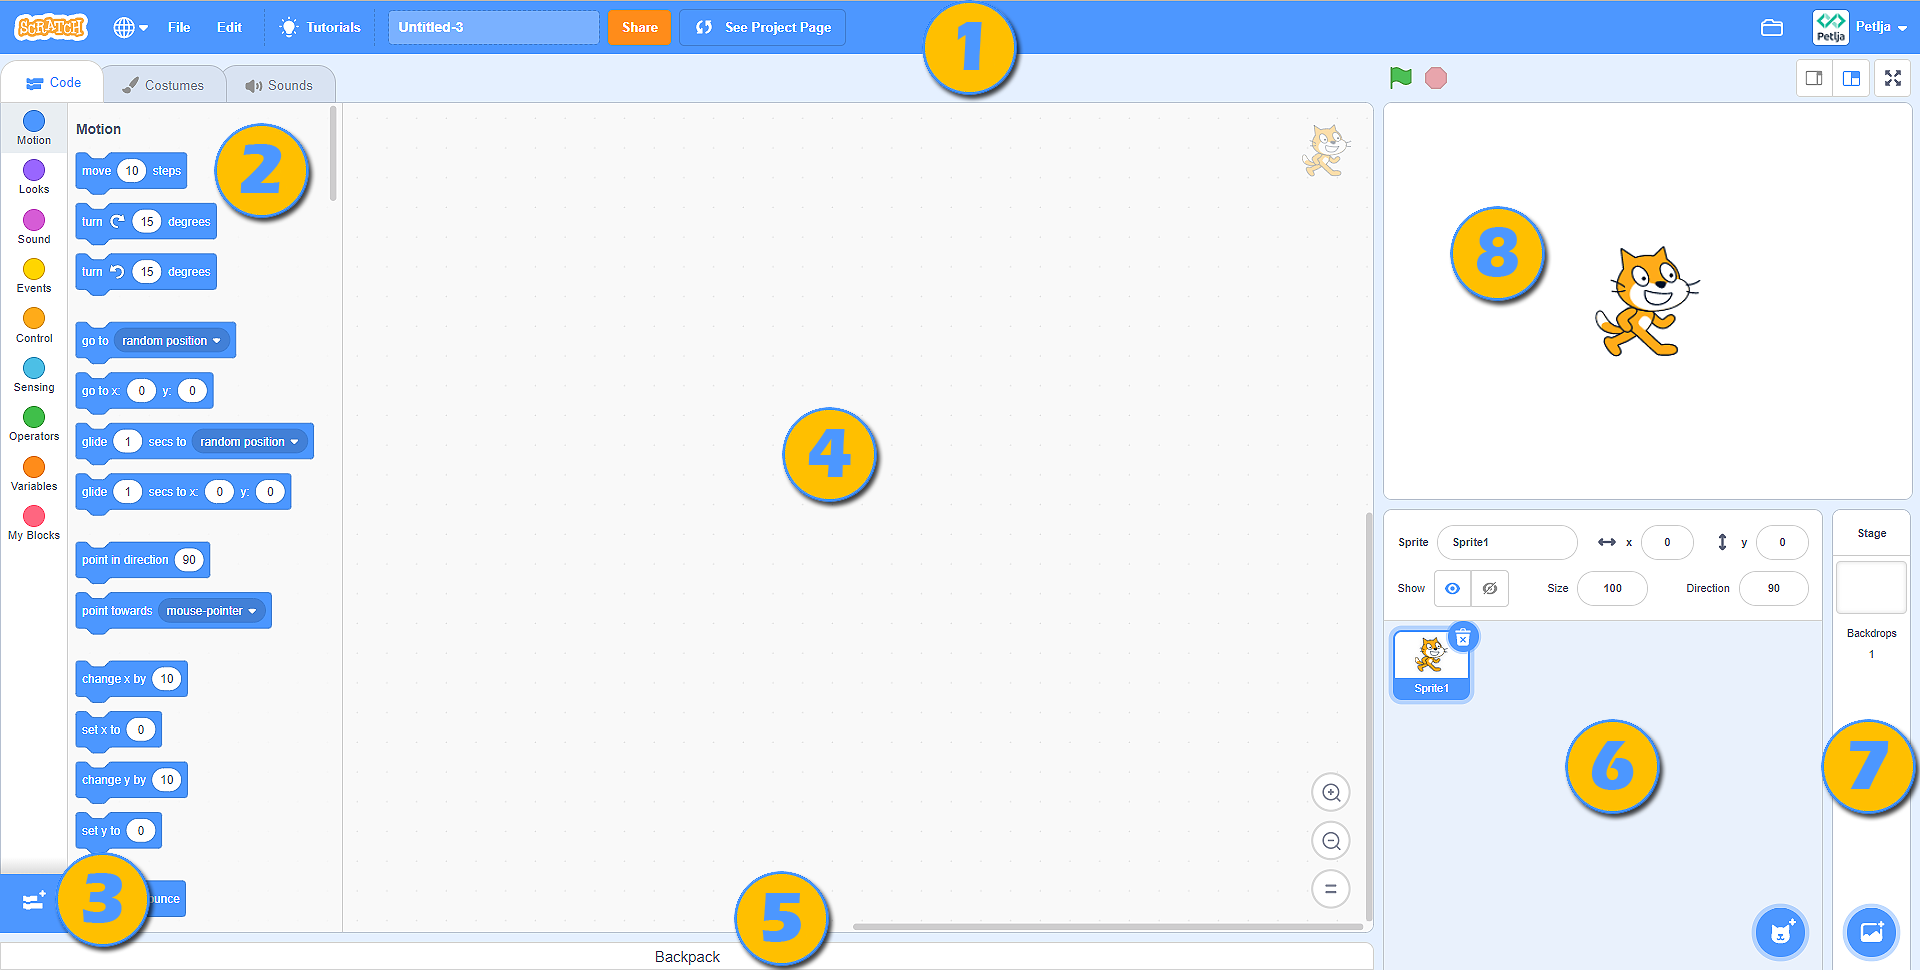
Task: Open the Choose a Sprite cat button
Action: (1780, 932)
